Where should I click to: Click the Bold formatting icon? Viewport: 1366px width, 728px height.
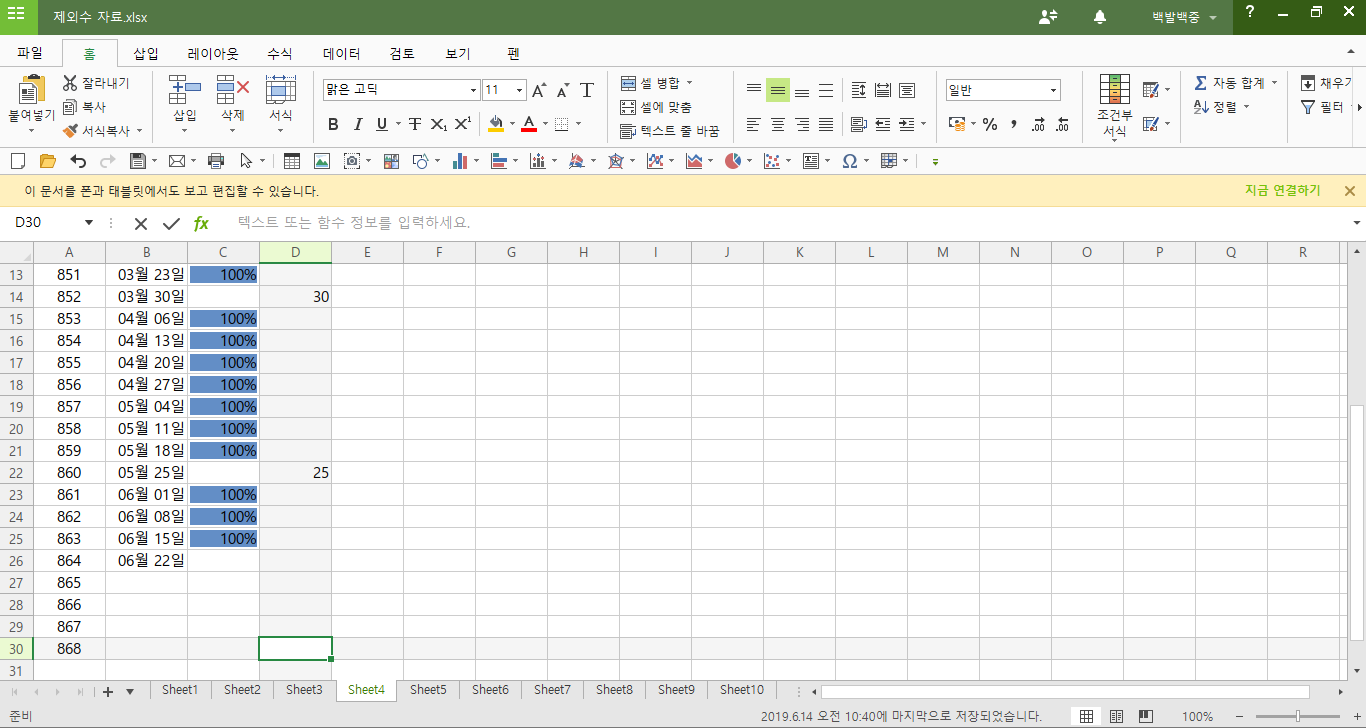pyautogui.click(x=333, y=124)
